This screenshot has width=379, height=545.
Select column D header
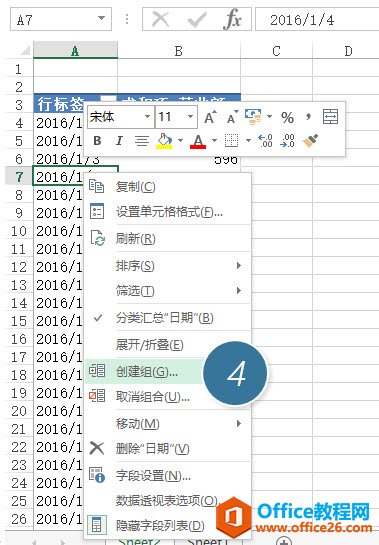[x=346, y=50]
